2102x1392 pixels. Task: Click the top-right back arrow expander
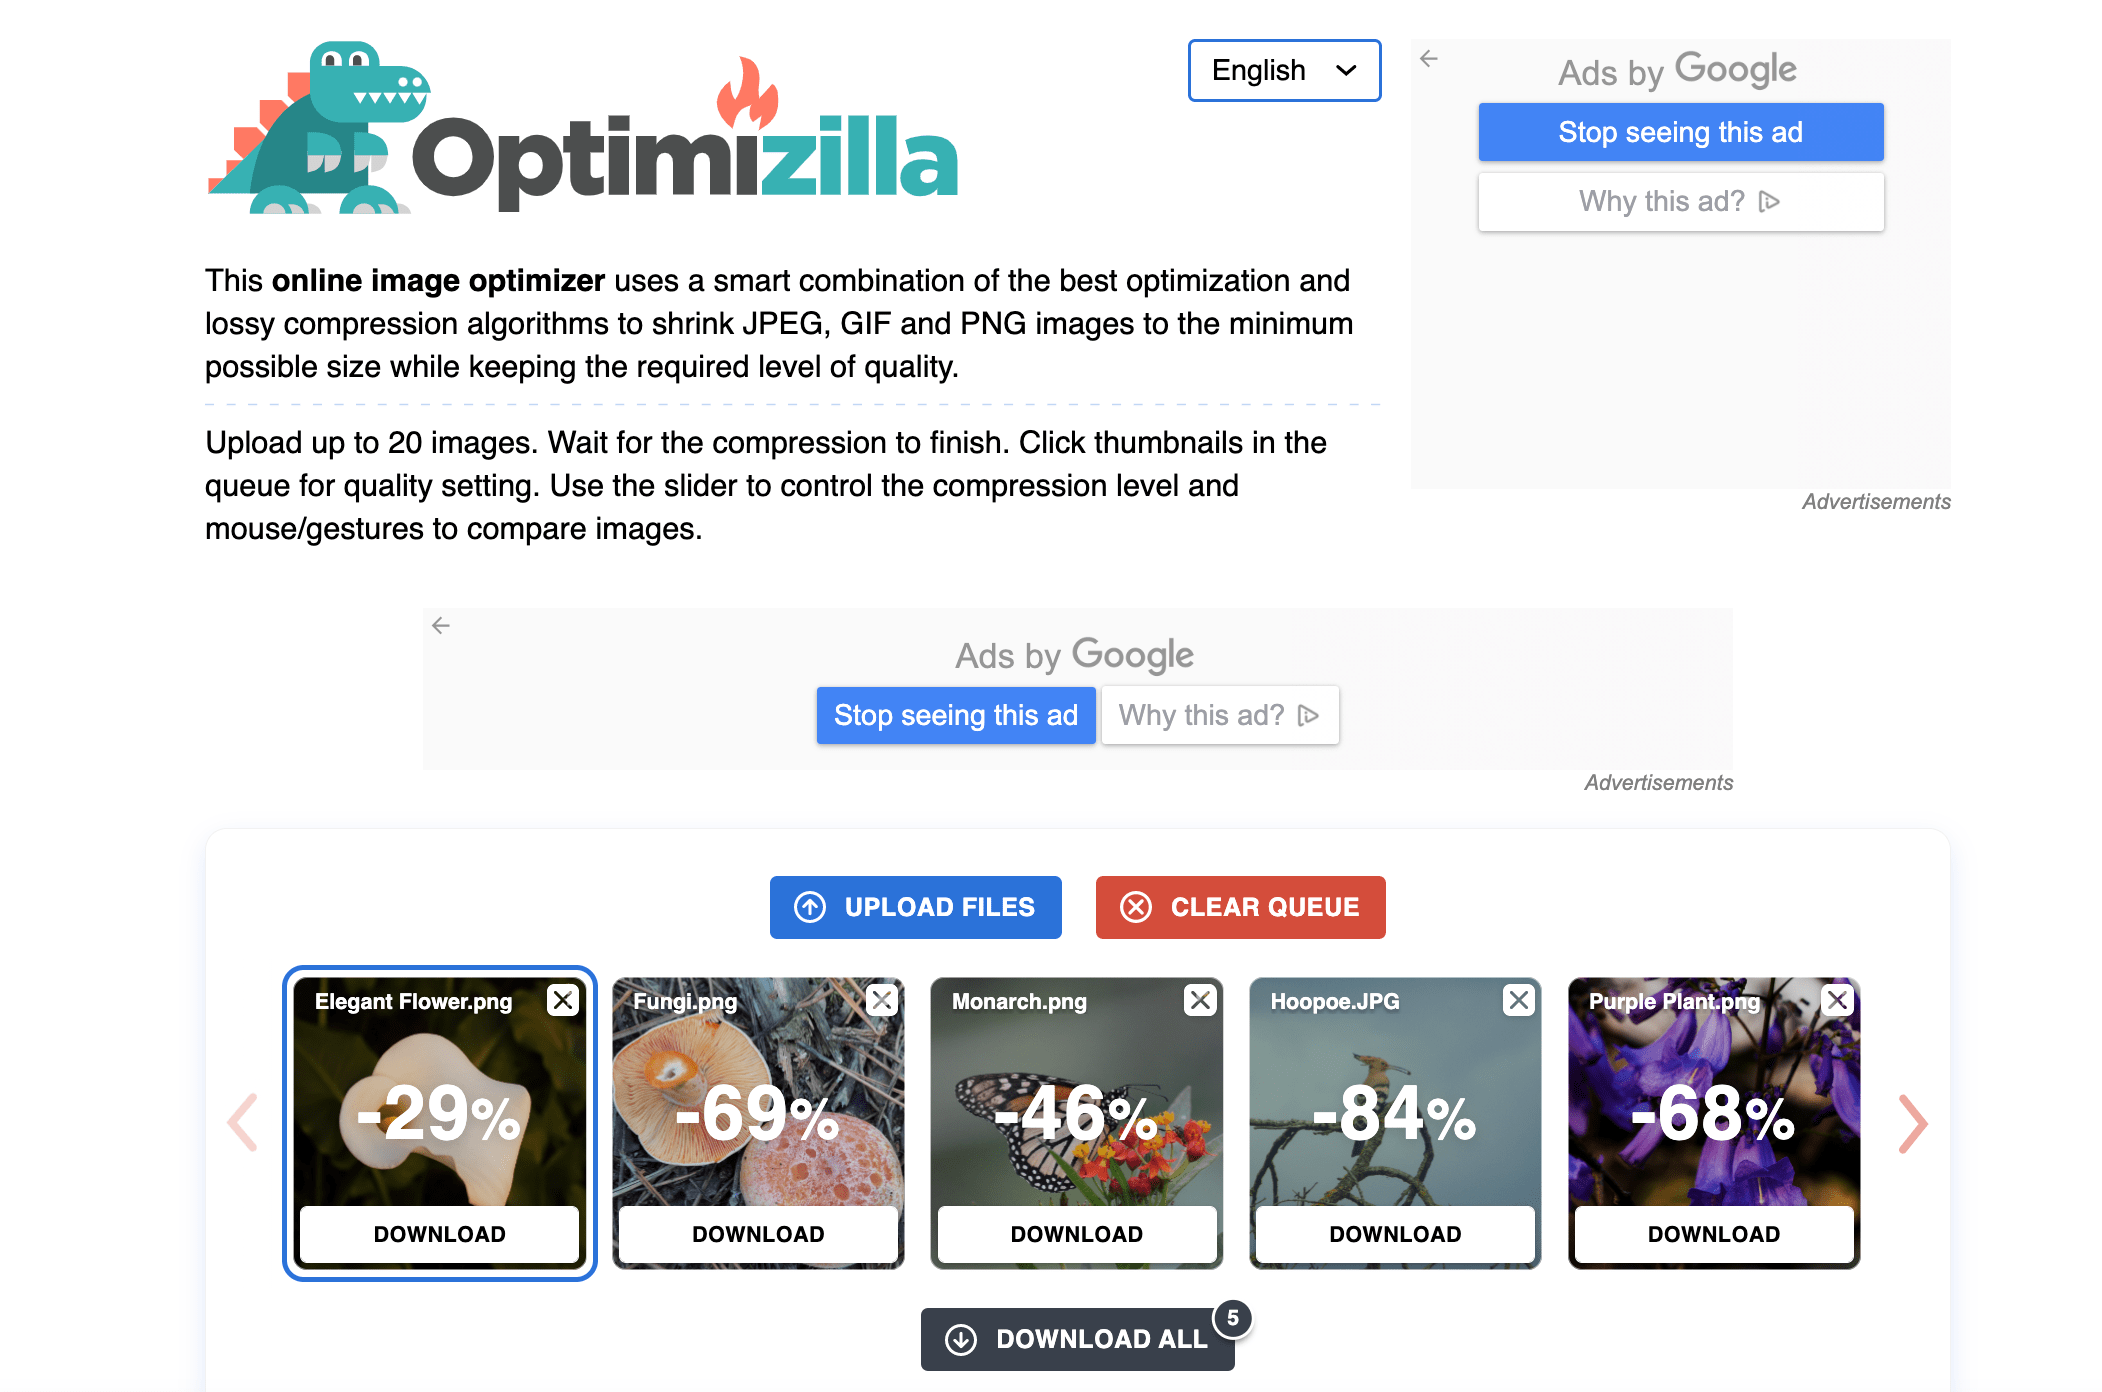(1431, 56)
